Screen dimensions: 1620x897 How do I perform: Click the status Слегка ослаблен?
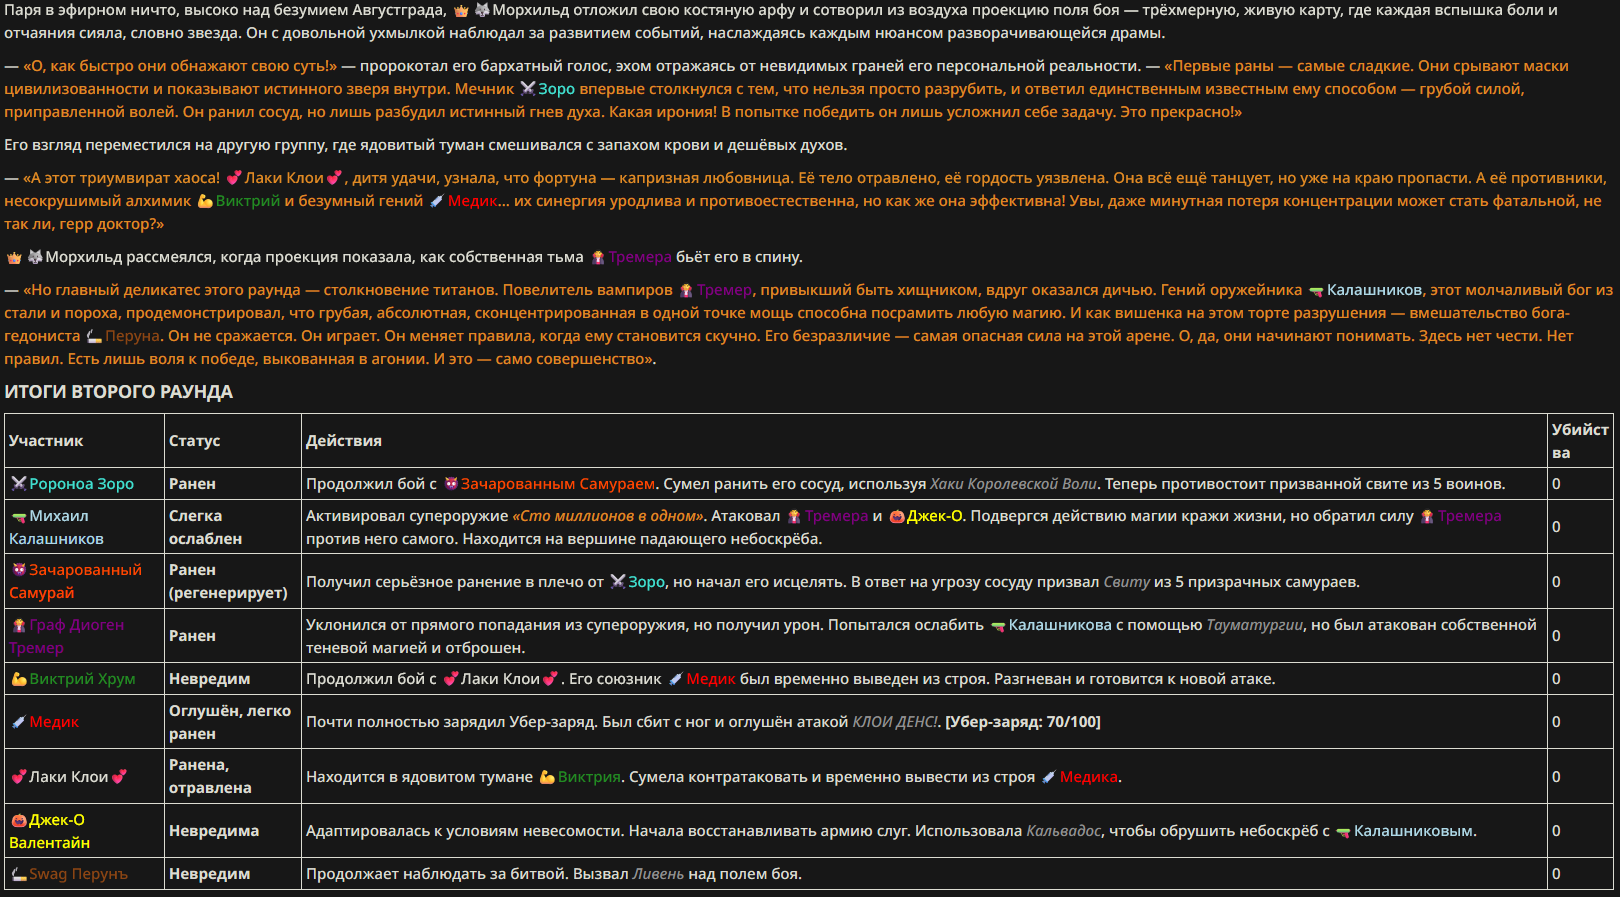[206, 527]
